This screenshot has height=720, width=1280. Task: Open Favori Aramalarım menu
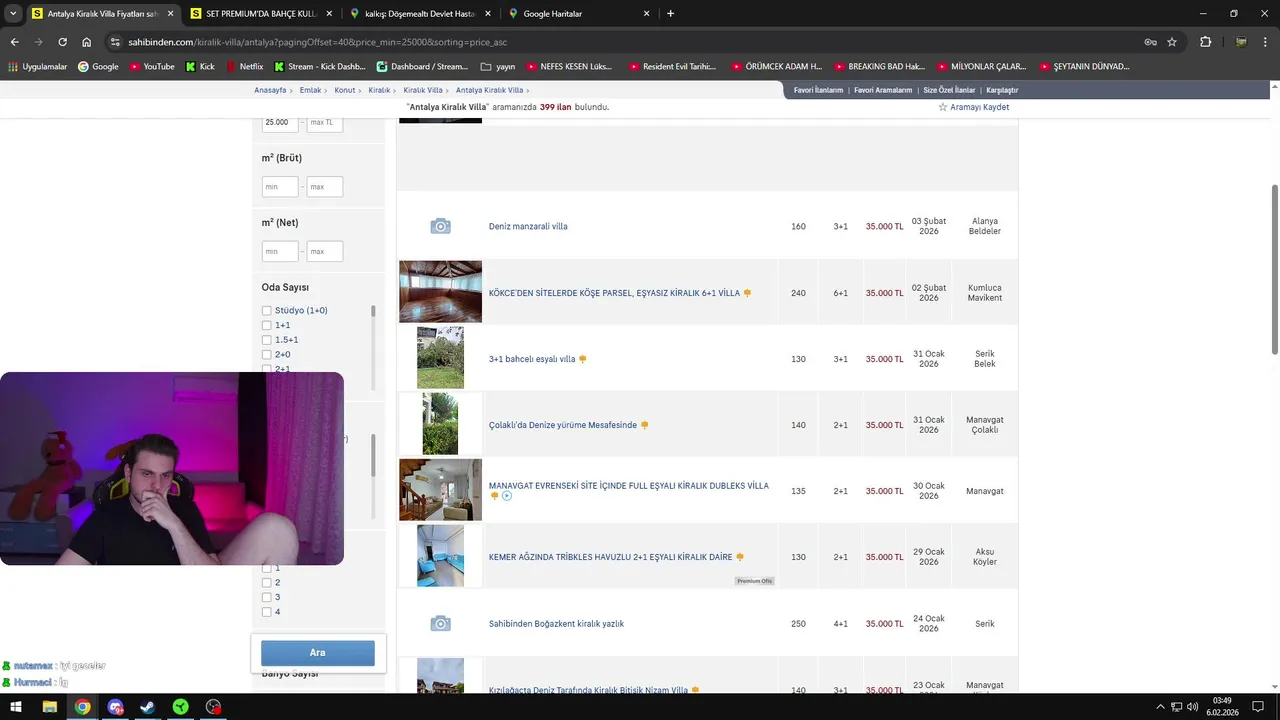pos(883,90)
